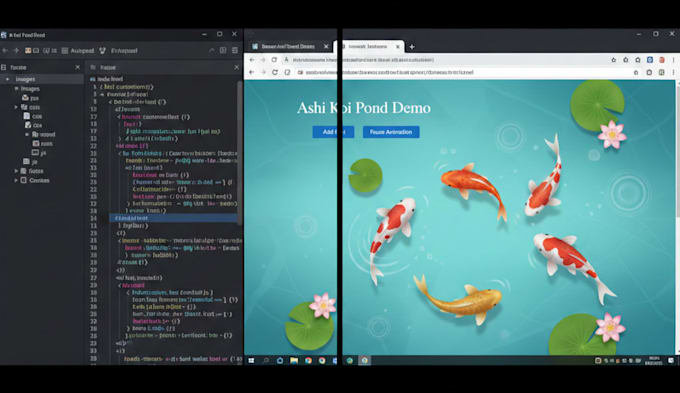
Task: Click the back arrow in the editor toolbar
Action: (5, 51)
